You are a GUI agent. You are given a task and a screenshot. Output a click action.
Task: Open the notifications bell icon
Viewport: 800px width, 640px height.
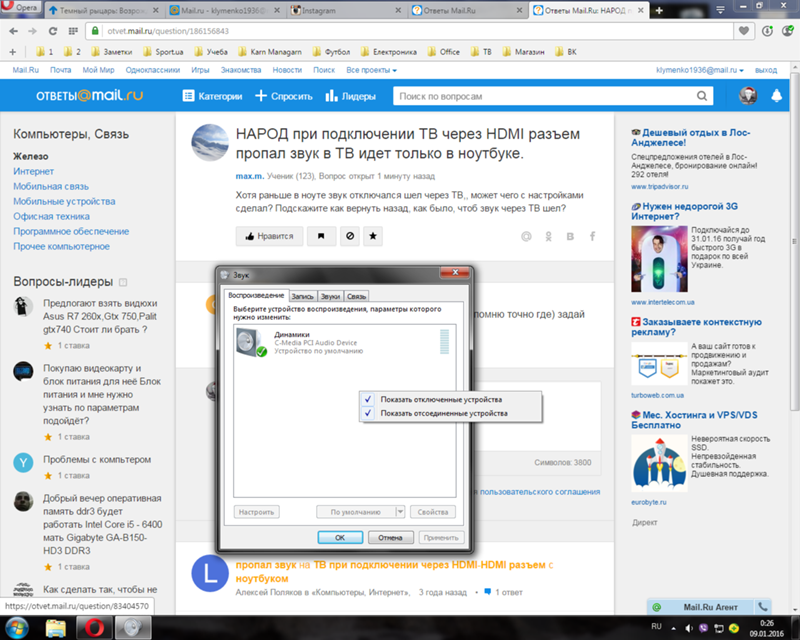pyautogui.click(x=777, y=95)
